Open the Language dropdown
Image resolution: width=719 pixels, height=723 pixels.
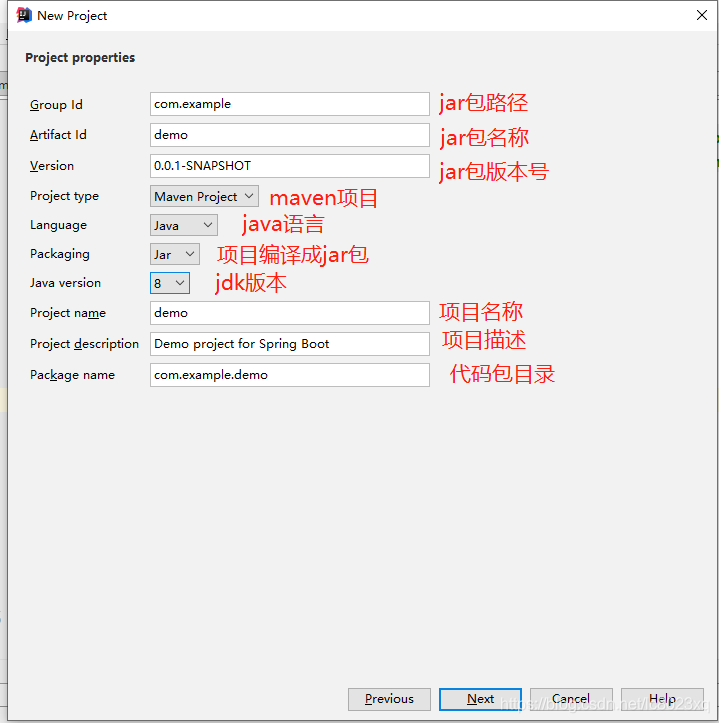point(184,225)
